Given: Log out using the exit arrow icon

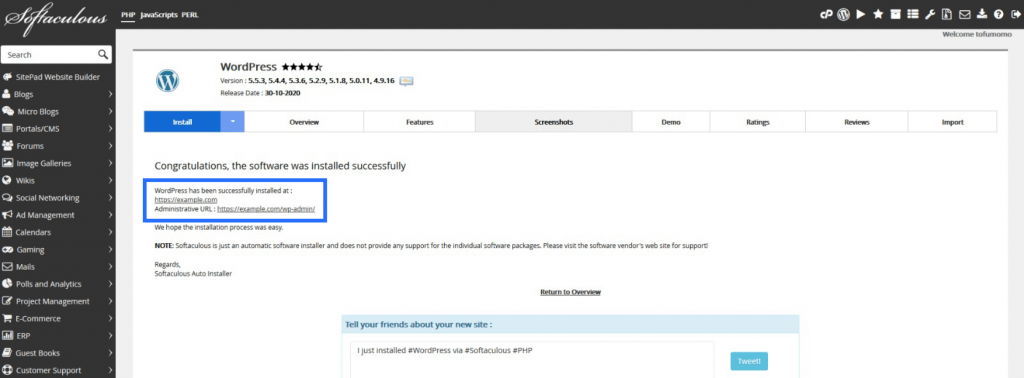Looking at the screenshot, I should click(x=1015, y=14).
